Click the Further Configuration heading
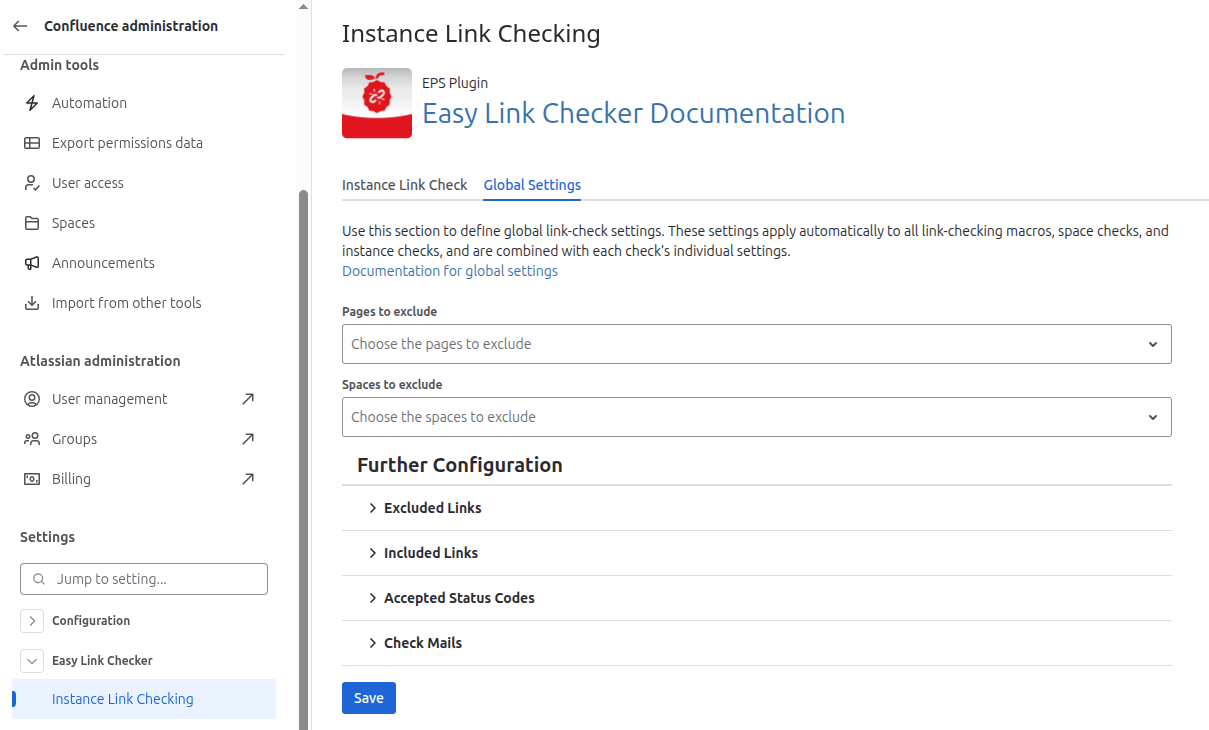The width and height of the screenshot is (1209, 730). point(459,465)
